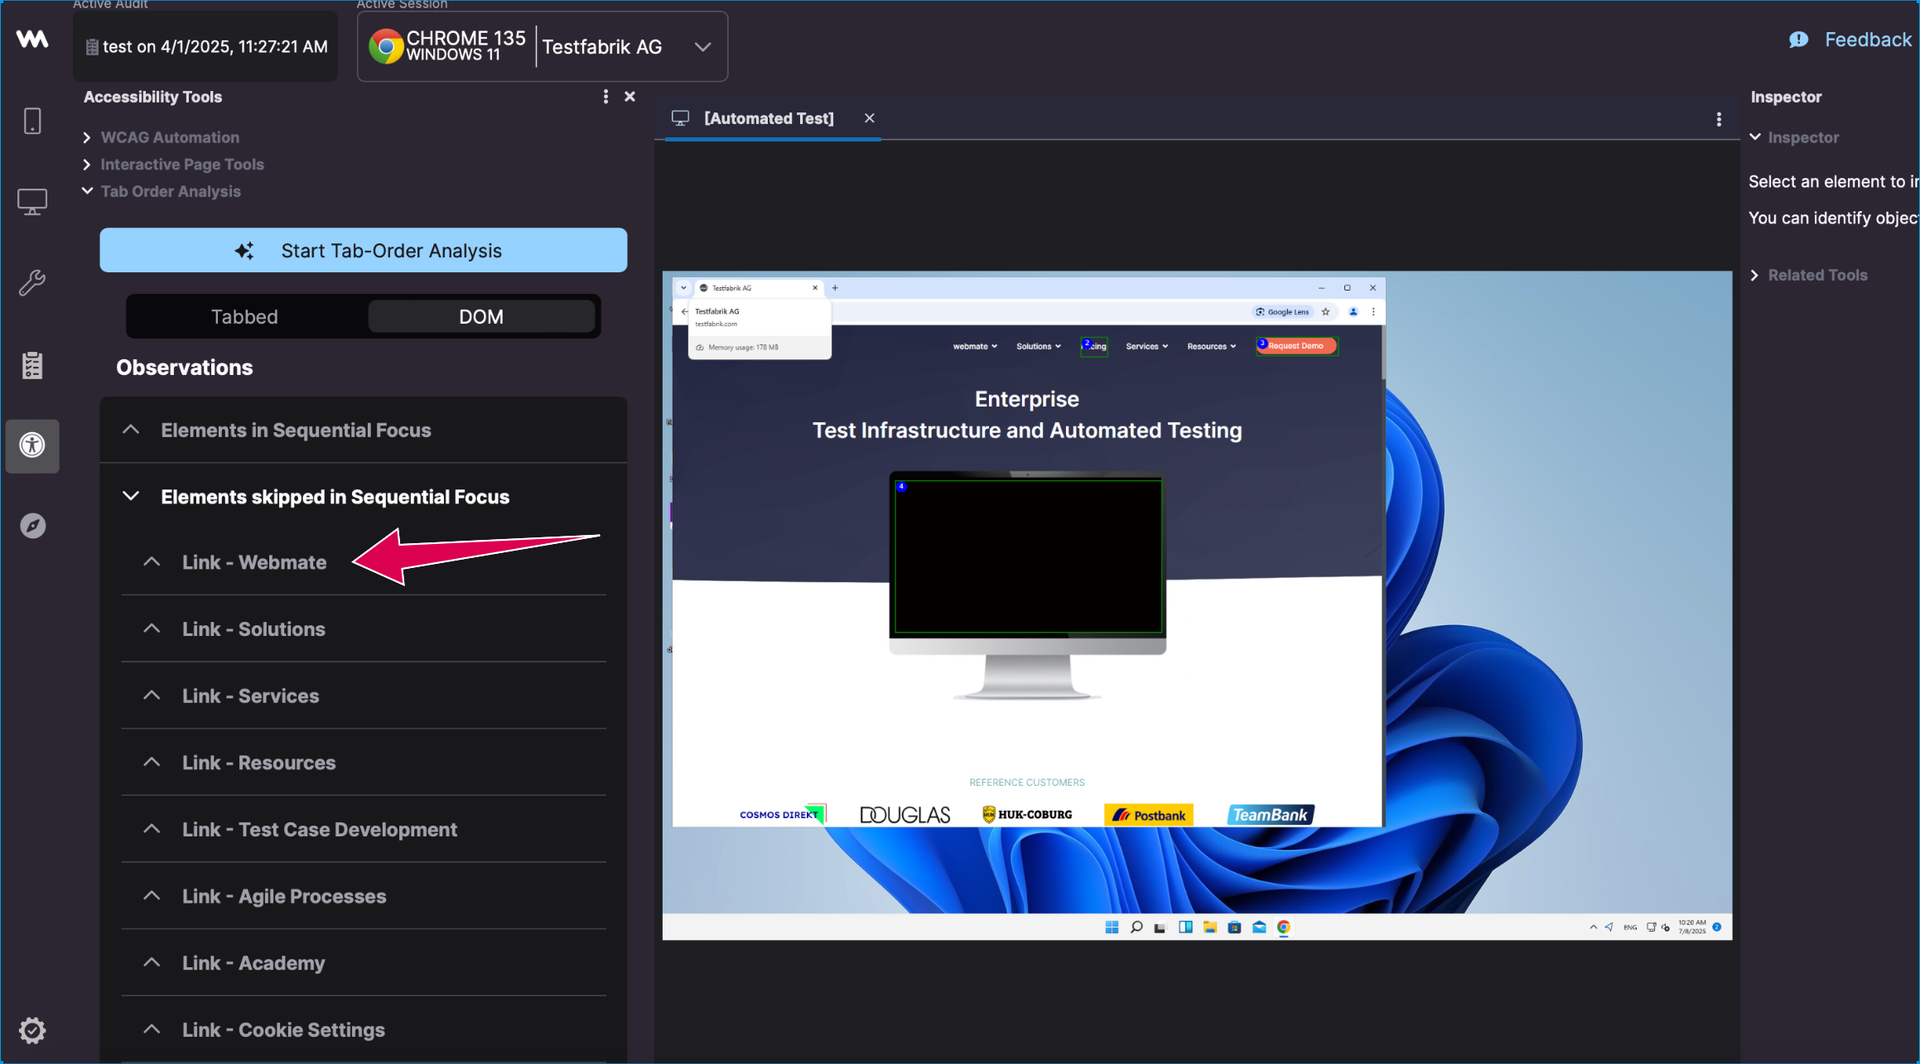Expand the Link - Test Case Development row
Image resolution: width=1920 pixels, height=1064 pixels.
364,830
